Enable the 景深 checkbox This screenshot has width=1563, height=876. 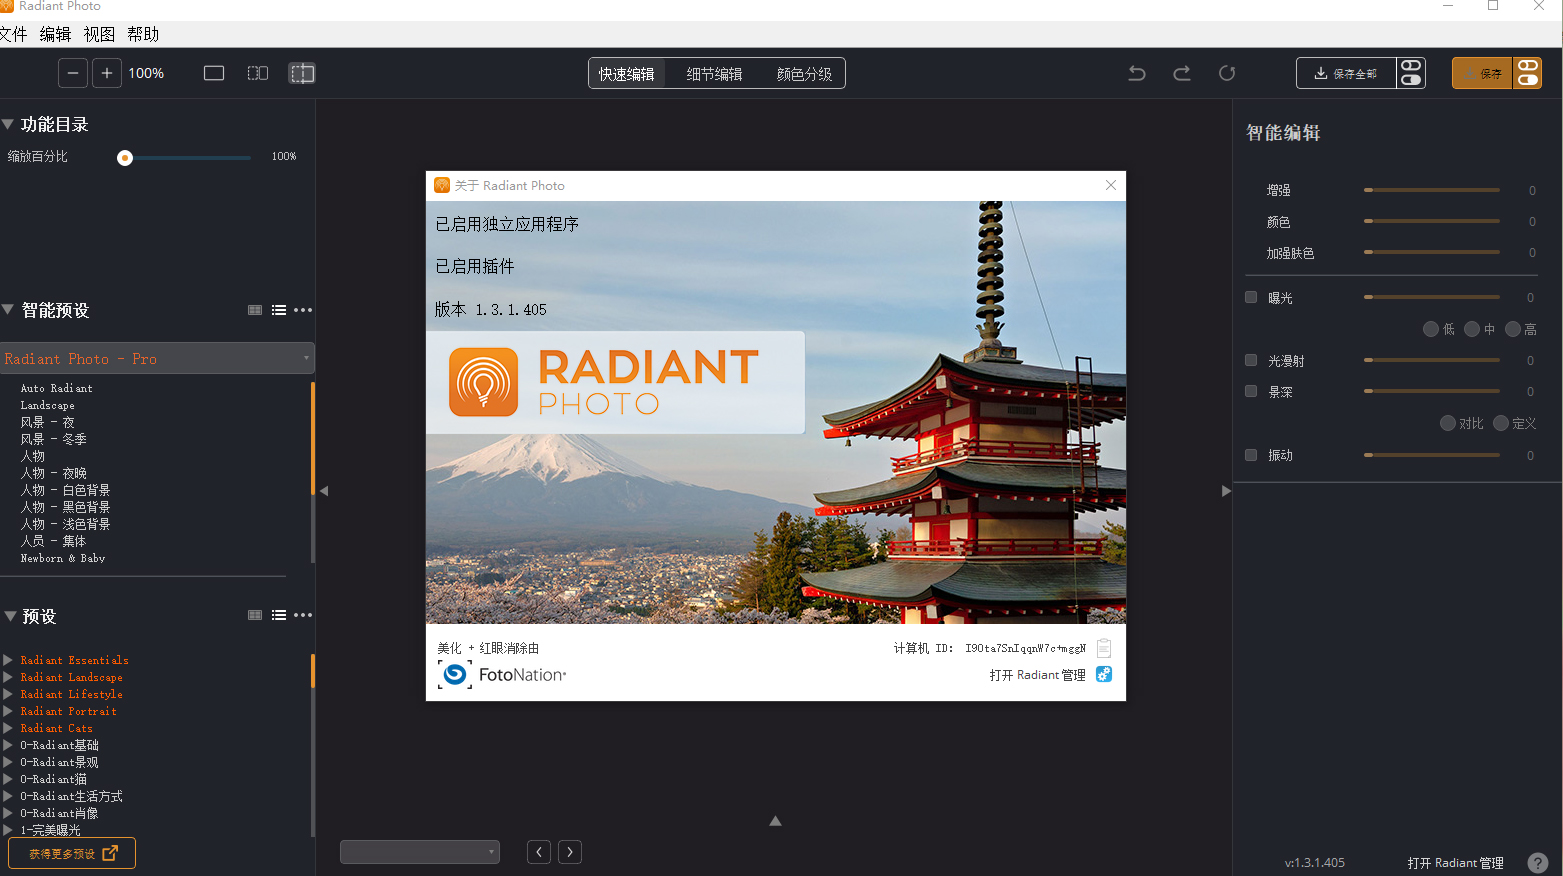pos(1251,391)
